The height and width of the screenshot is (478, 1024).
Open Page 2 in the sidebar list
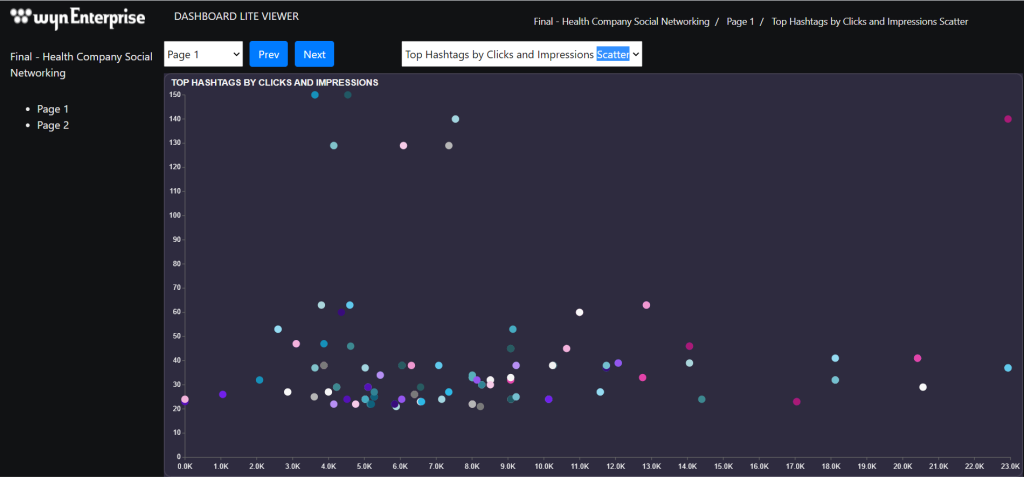pos(53,125)
